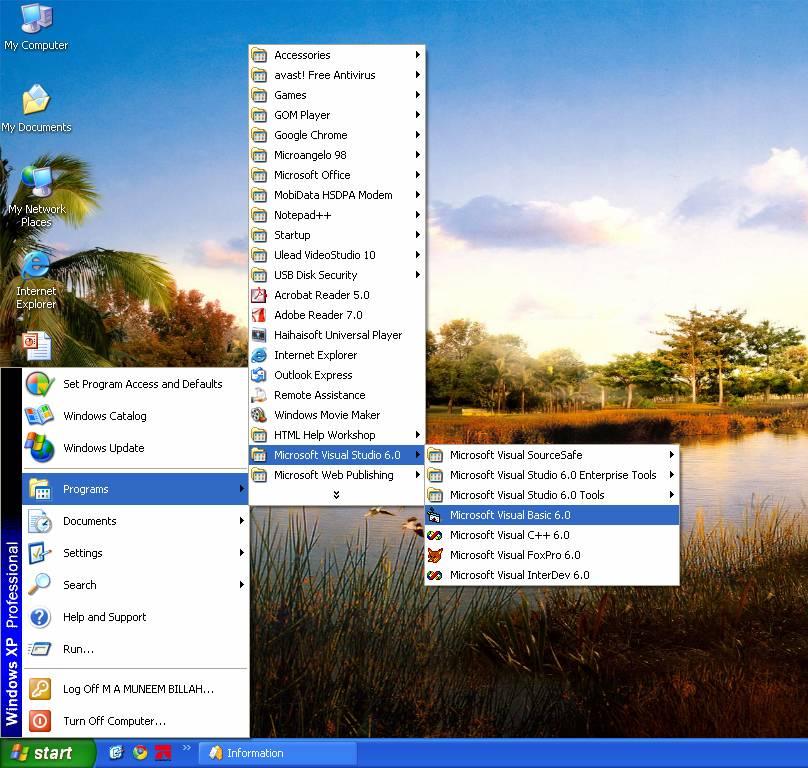Expand the Settings submenu

[136, 553]
